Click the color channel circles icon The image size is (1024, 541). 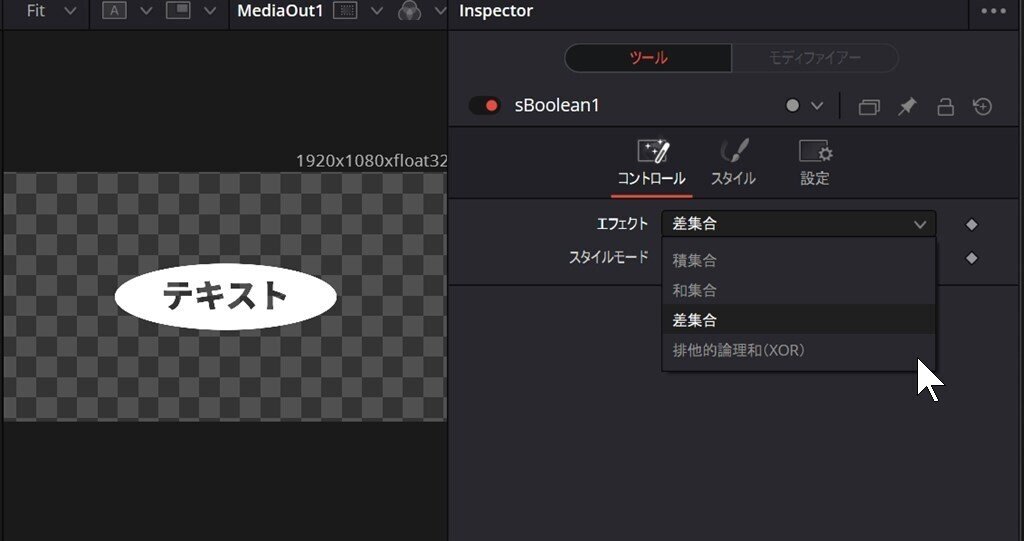click(409, 11)
